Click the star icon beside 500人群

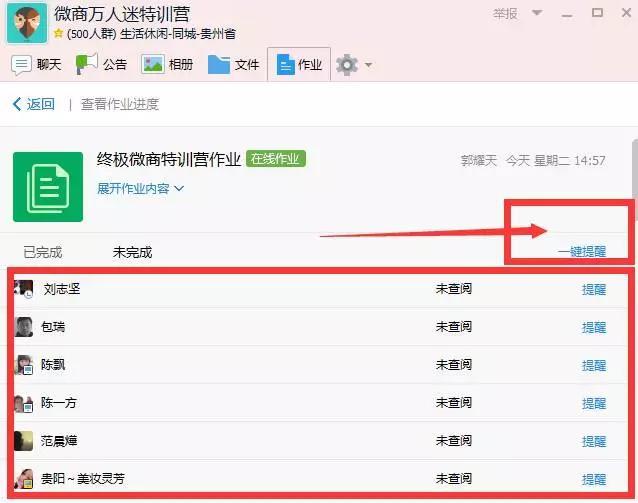[x=59, y=33]
